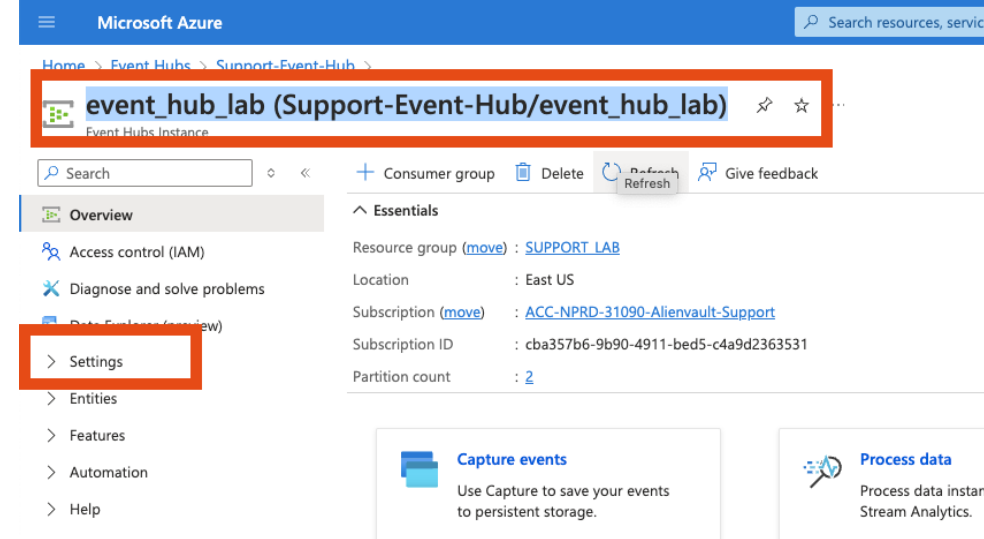Click the Capture events card icon
Viewport: 984px width, 539px height.
419,469
